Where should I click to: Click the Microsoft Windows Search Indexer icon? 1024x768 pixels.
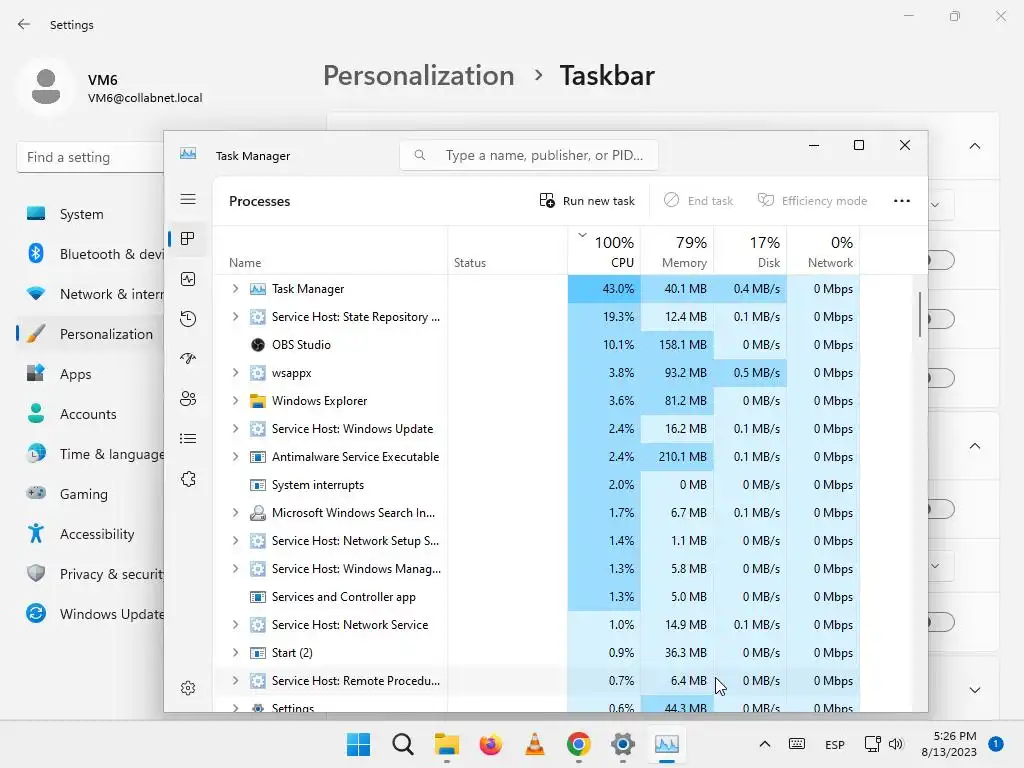coord(258,513)
